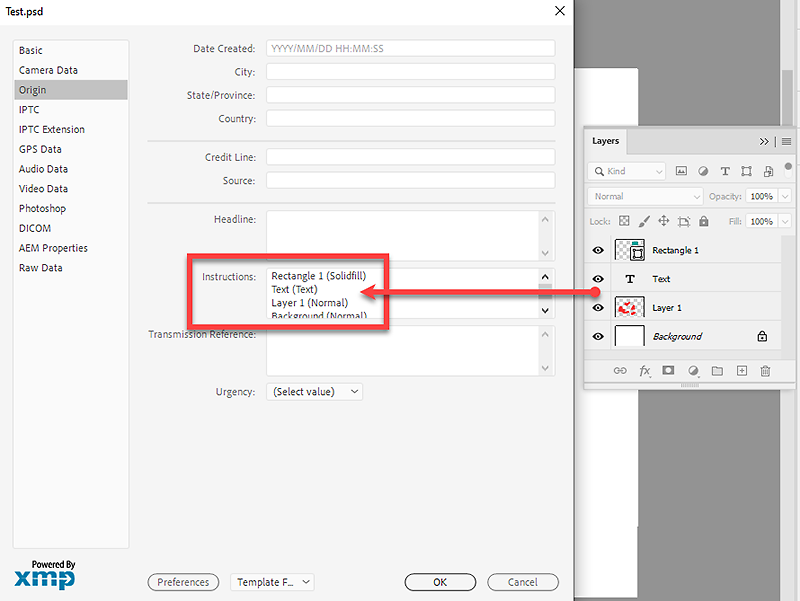Click the Credit Line input field
This screenshot has width=800, height=601.
[x=411, y=157]
